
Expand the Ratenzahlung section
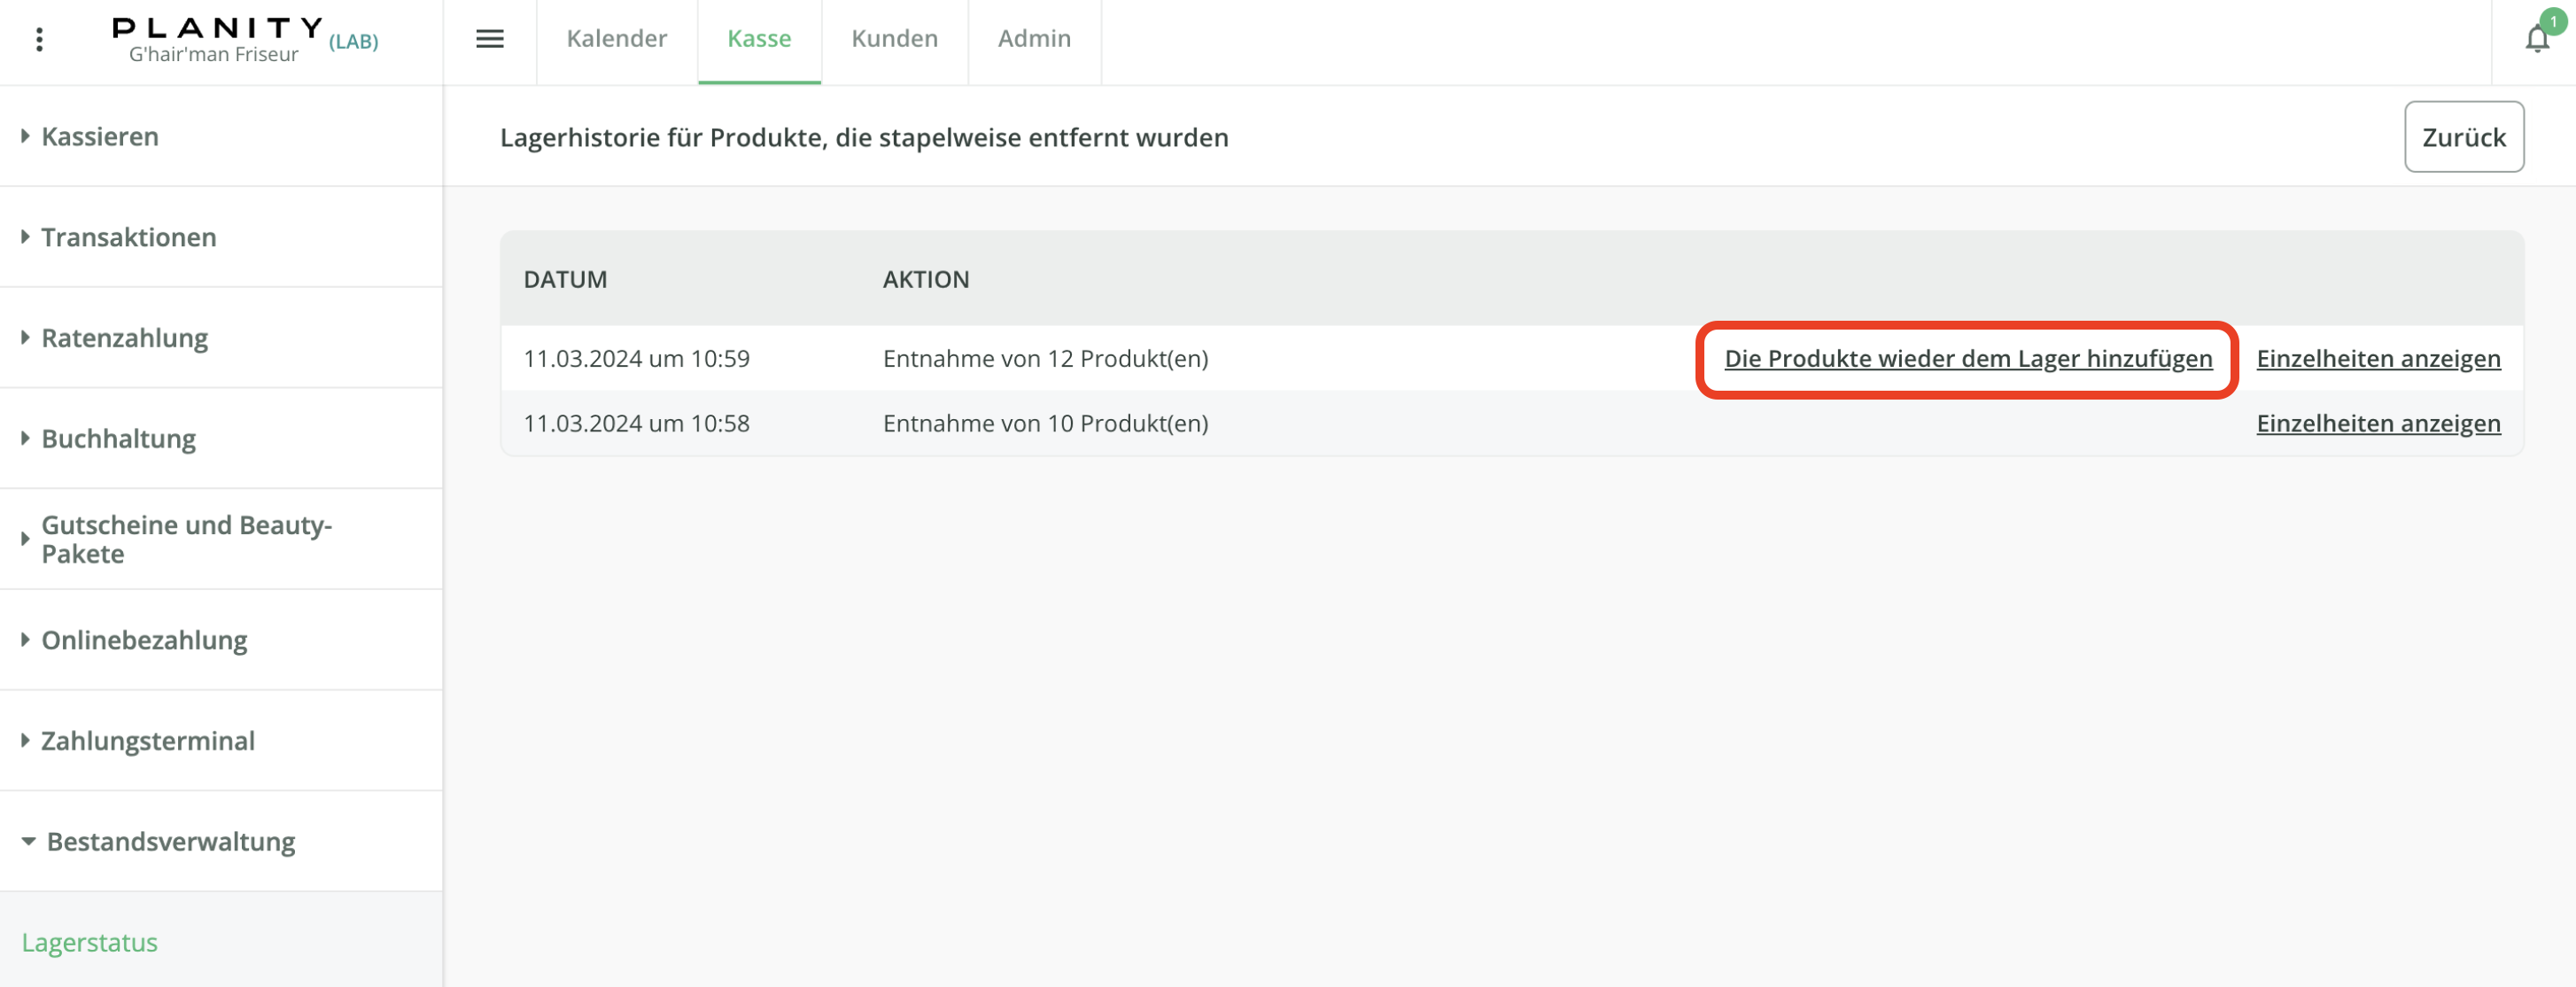point(124,338)
